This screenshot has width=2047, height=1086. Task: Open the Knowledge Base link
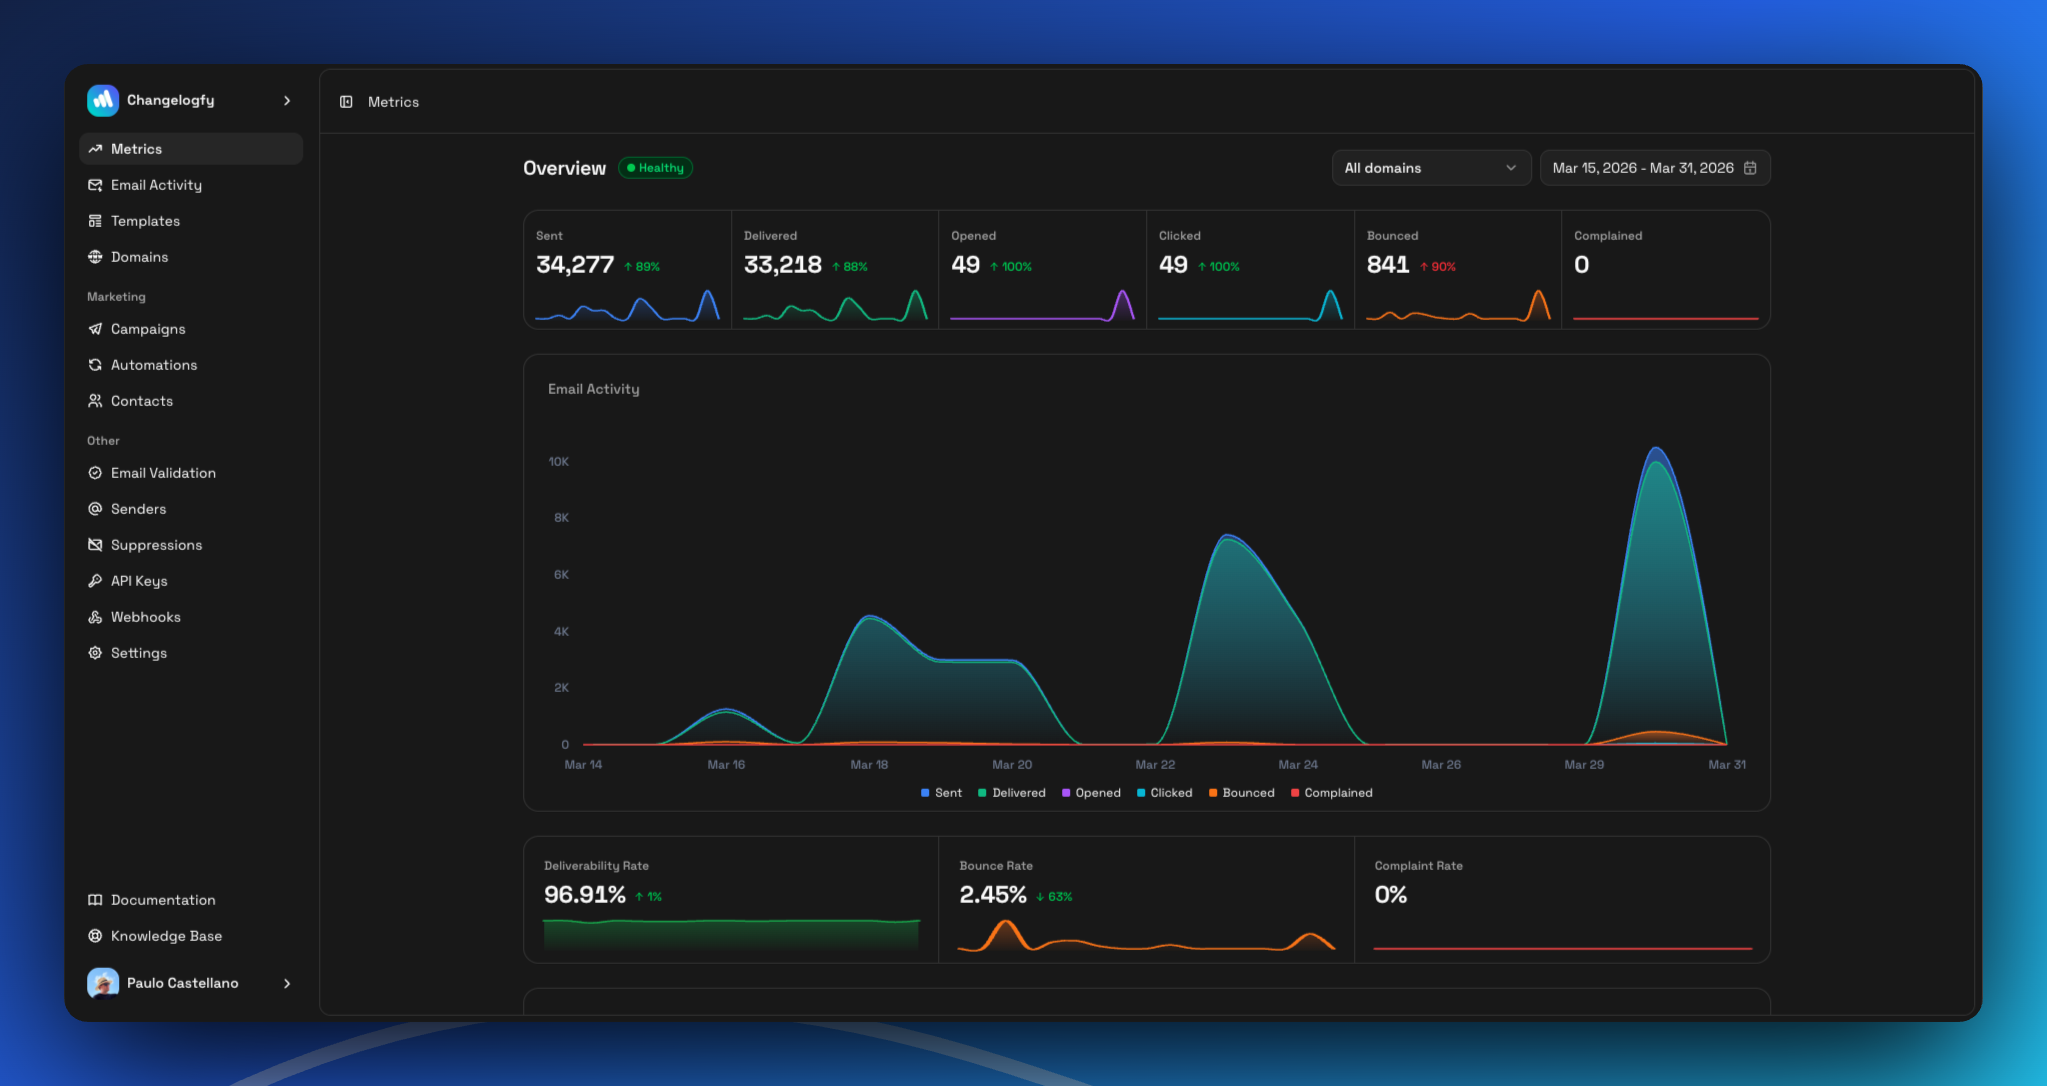pyautogui.click(x=166, y=936)
